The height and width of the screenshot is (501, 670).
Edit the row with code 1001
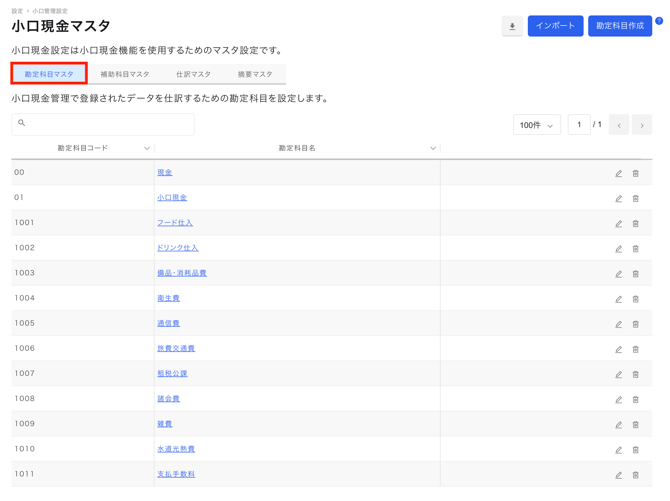coord(618,224)
